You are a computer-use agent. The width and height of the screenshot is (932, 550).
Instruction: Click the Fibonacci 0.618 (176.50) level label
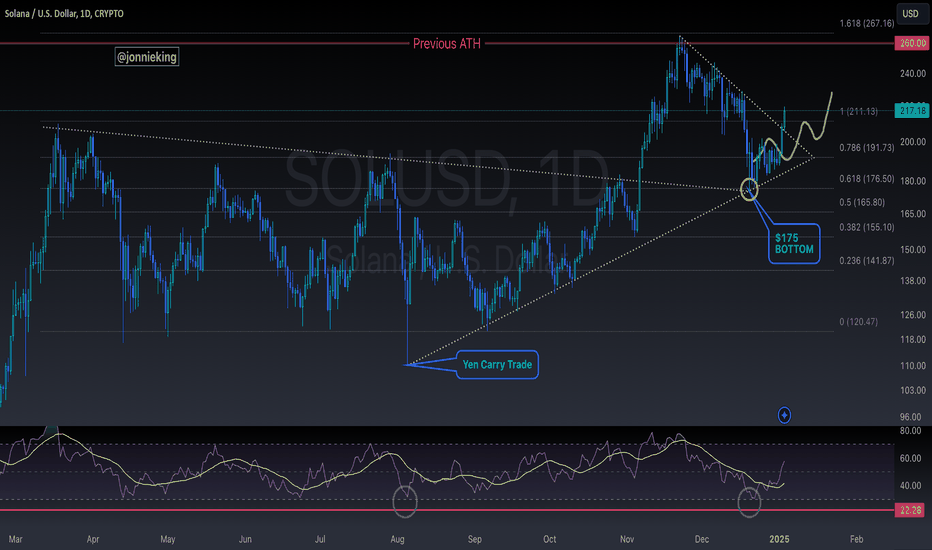coord(866,178)
